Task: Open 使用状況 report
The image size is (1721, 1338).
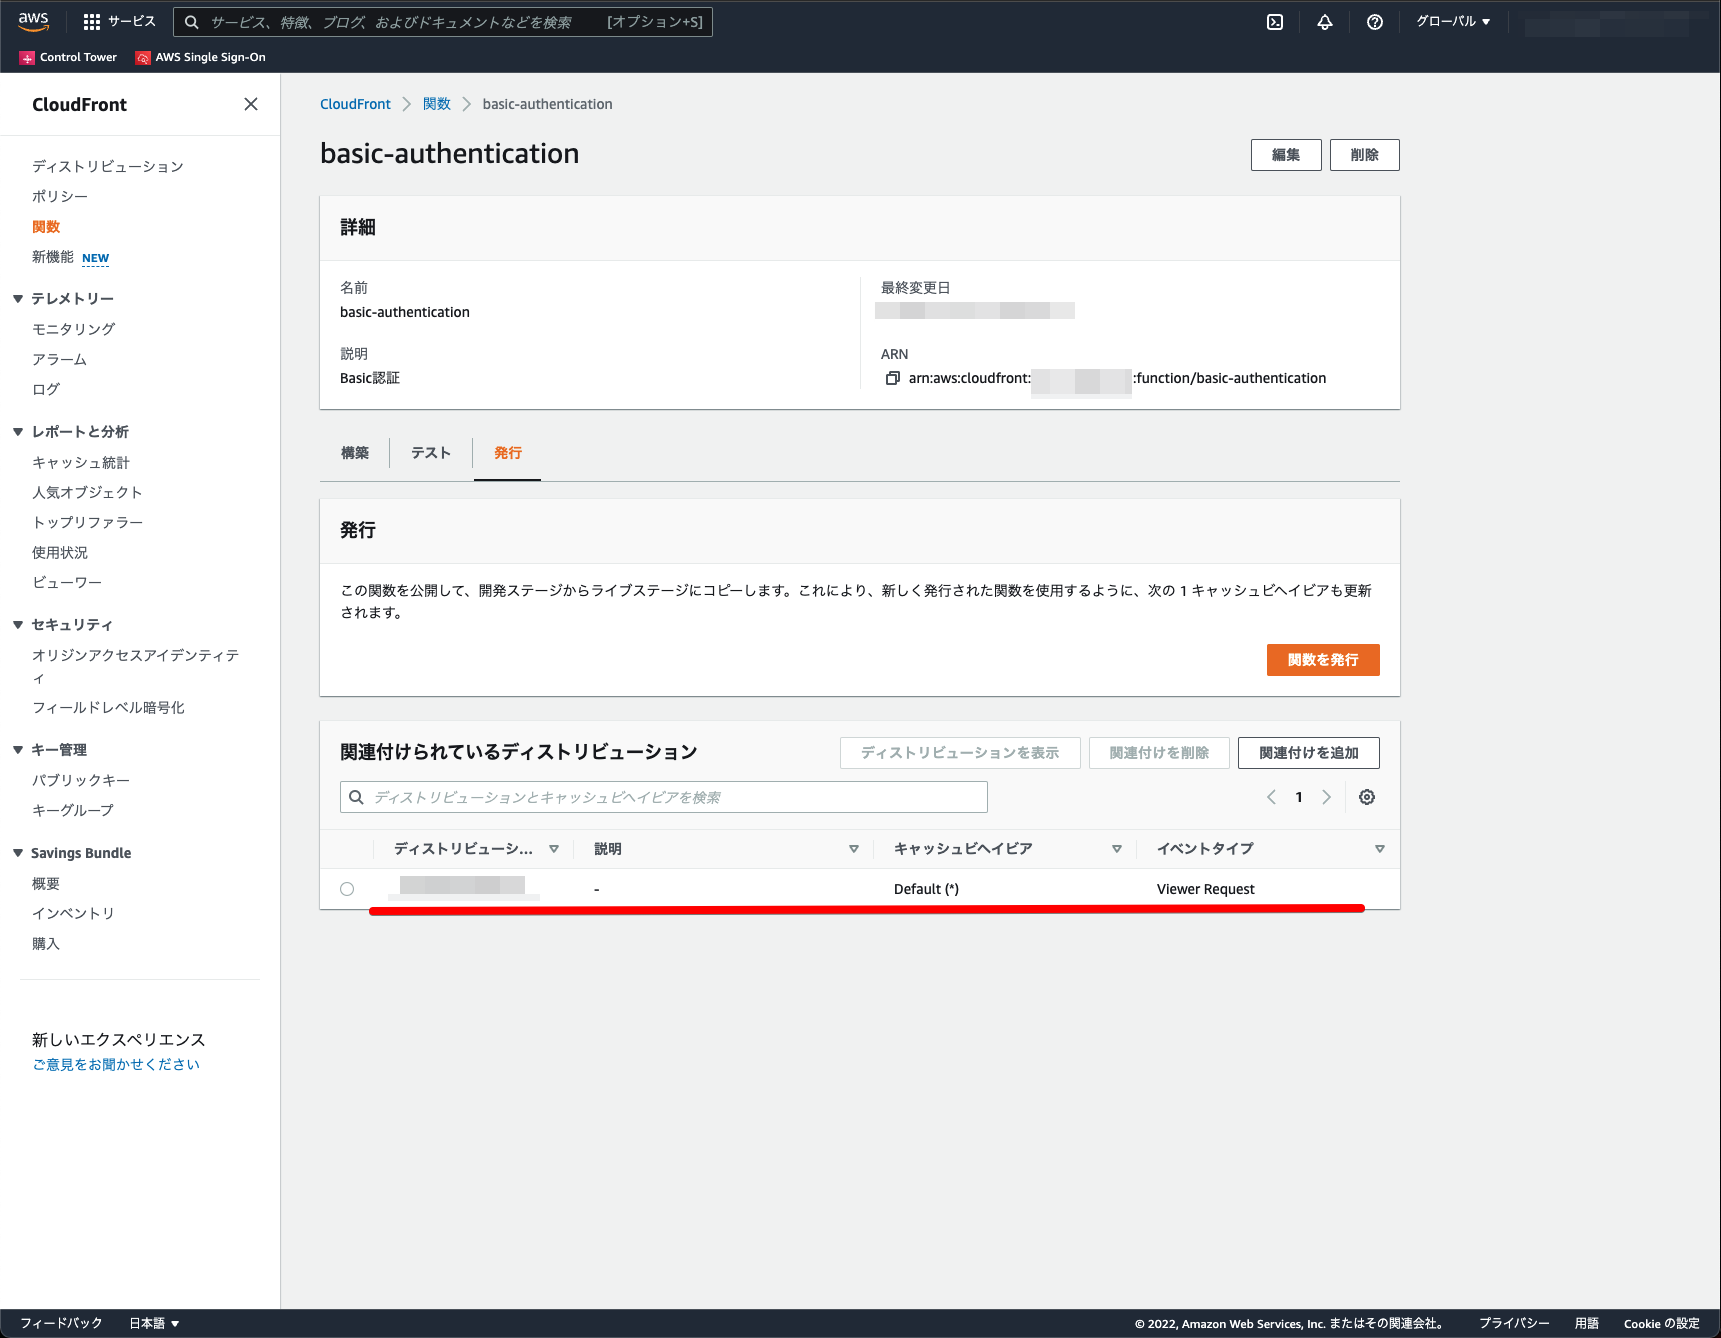Action: coord(60,552)
